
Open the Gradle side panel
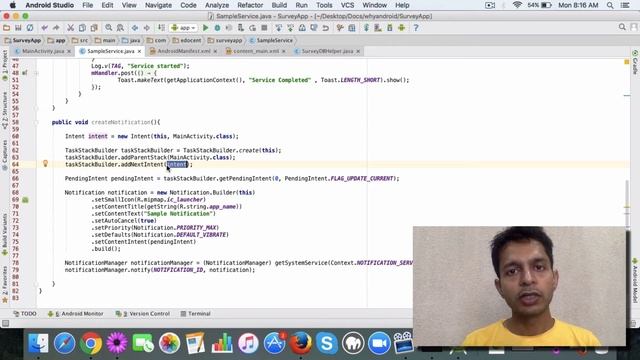coord(635,62)
